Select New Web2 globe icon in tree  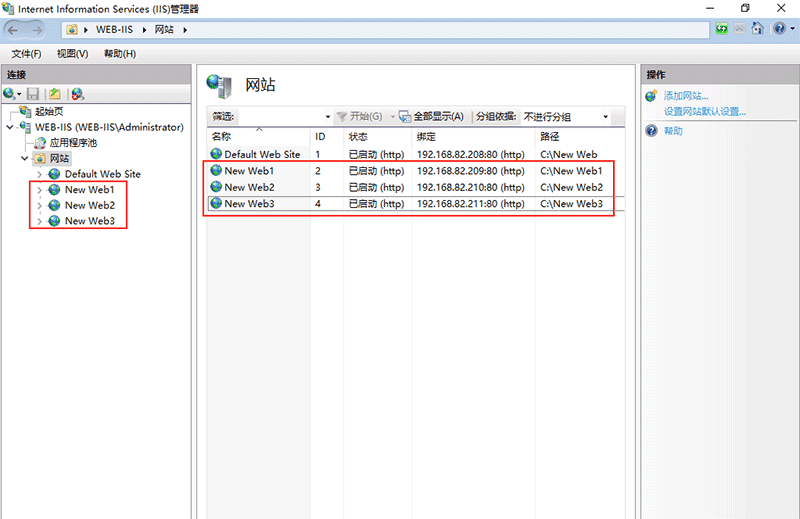tap(54, 205)
